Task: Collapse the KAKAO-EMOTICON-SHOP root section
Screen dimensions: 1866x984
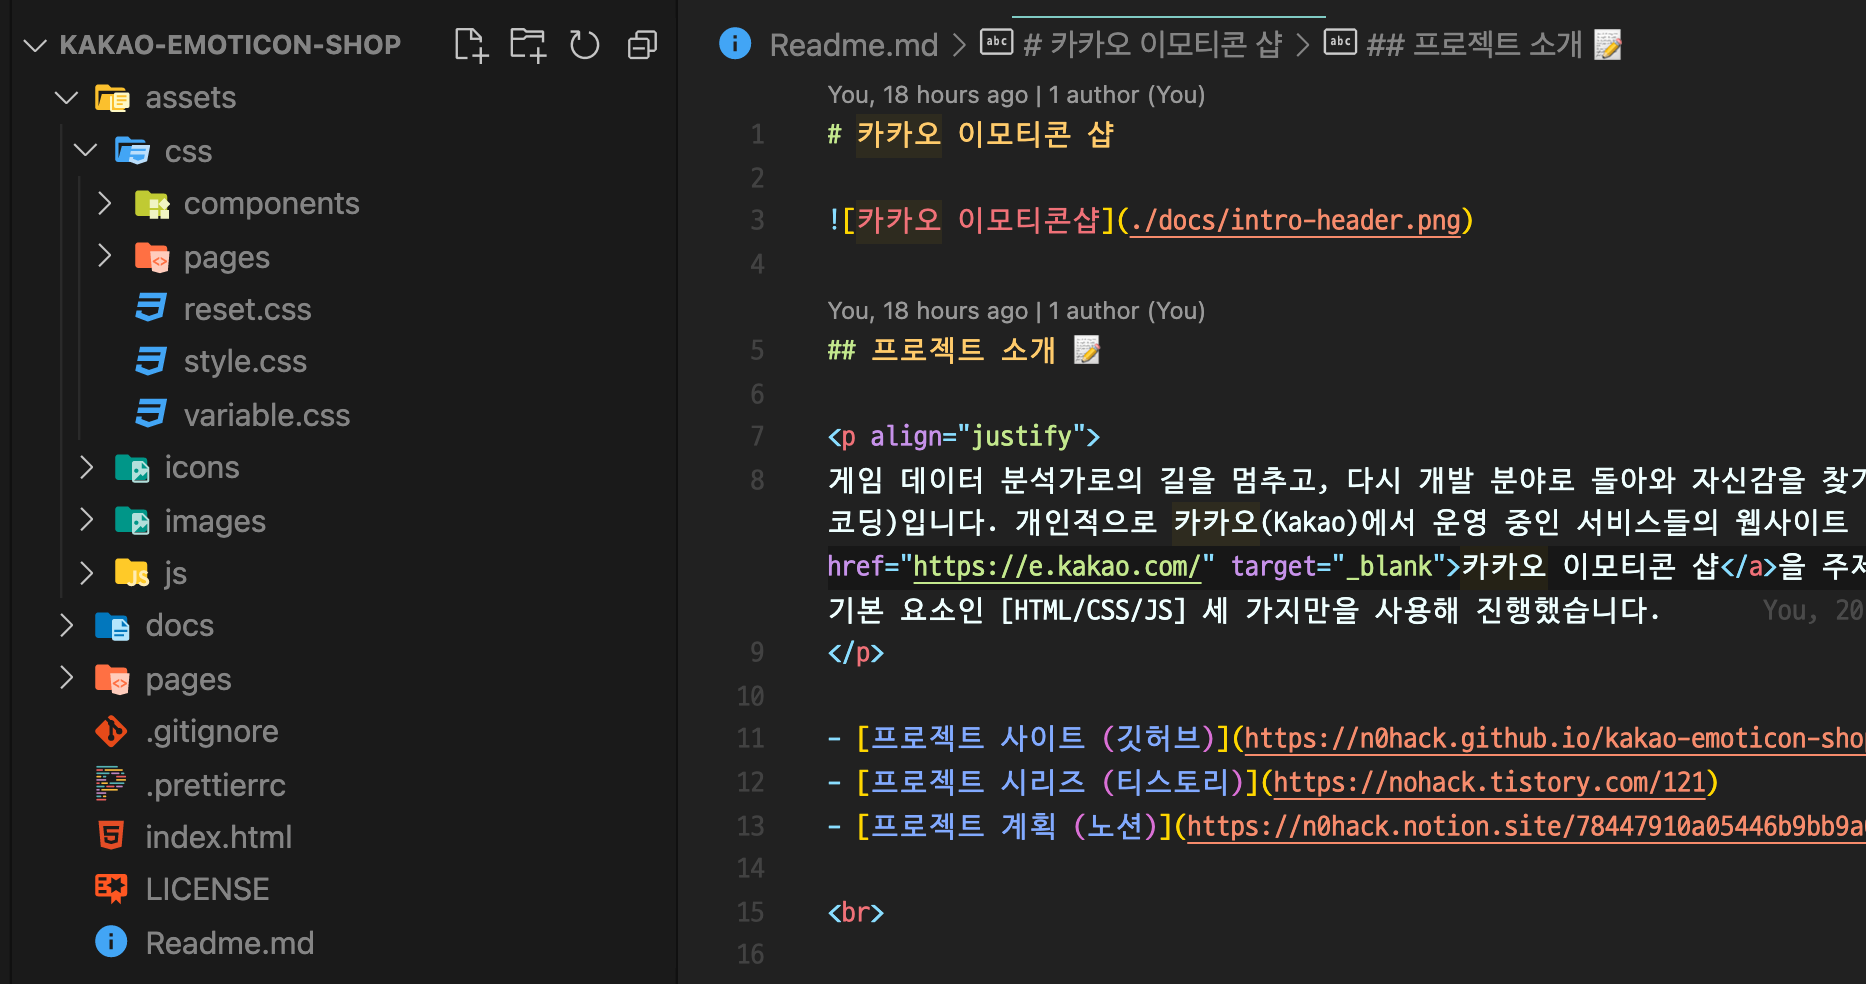Action: tap(36, 45)
